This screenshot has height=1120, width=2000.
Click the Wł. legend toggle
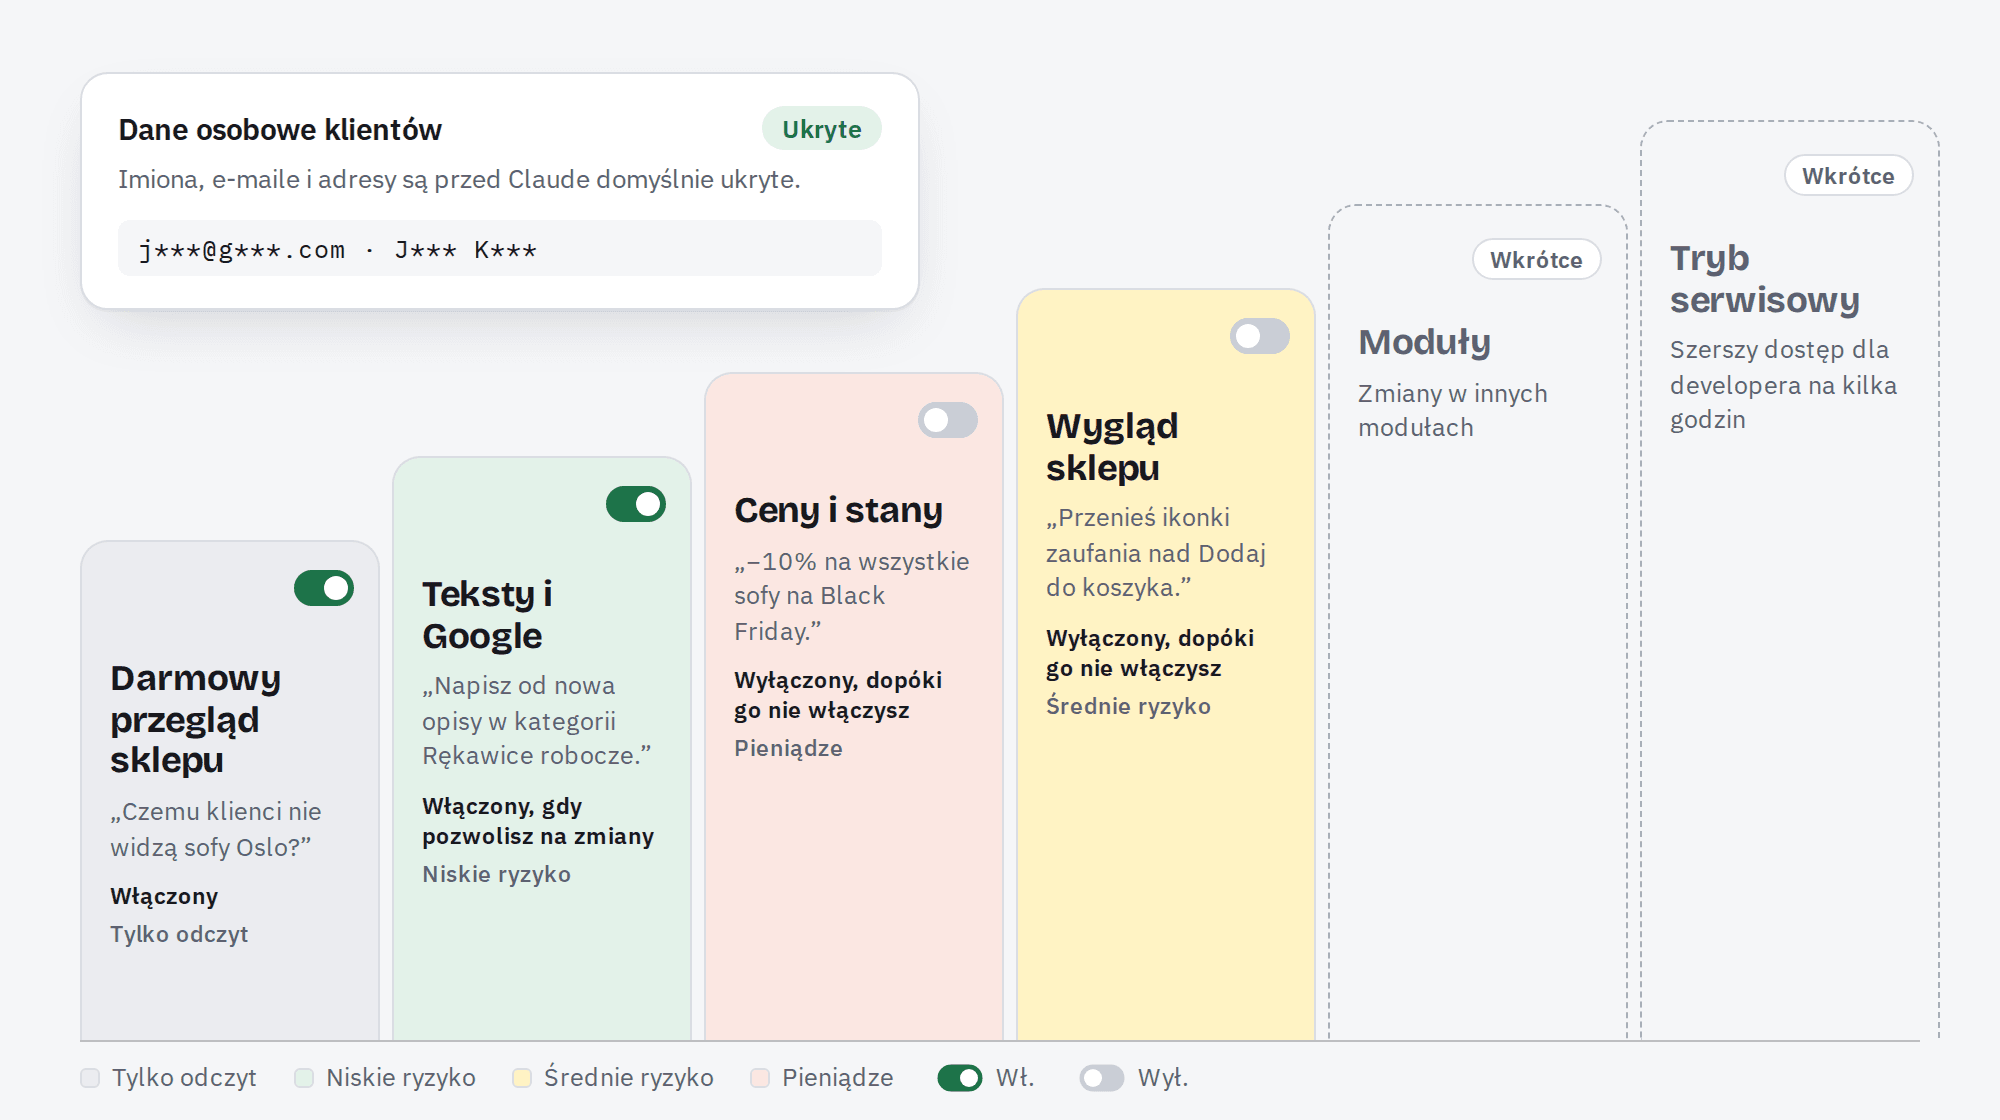coord(960,1078)
